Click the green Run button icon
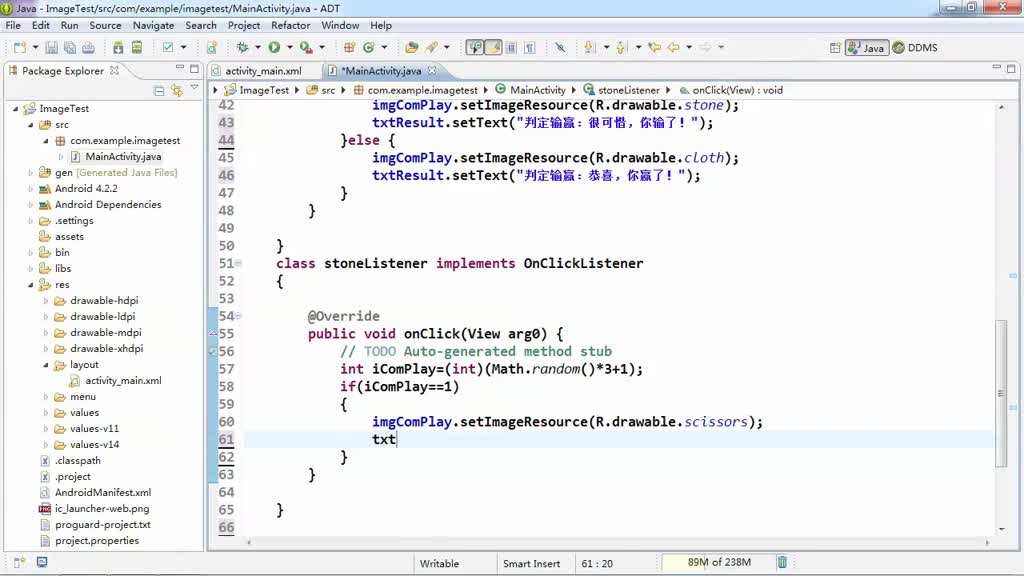 274,48
